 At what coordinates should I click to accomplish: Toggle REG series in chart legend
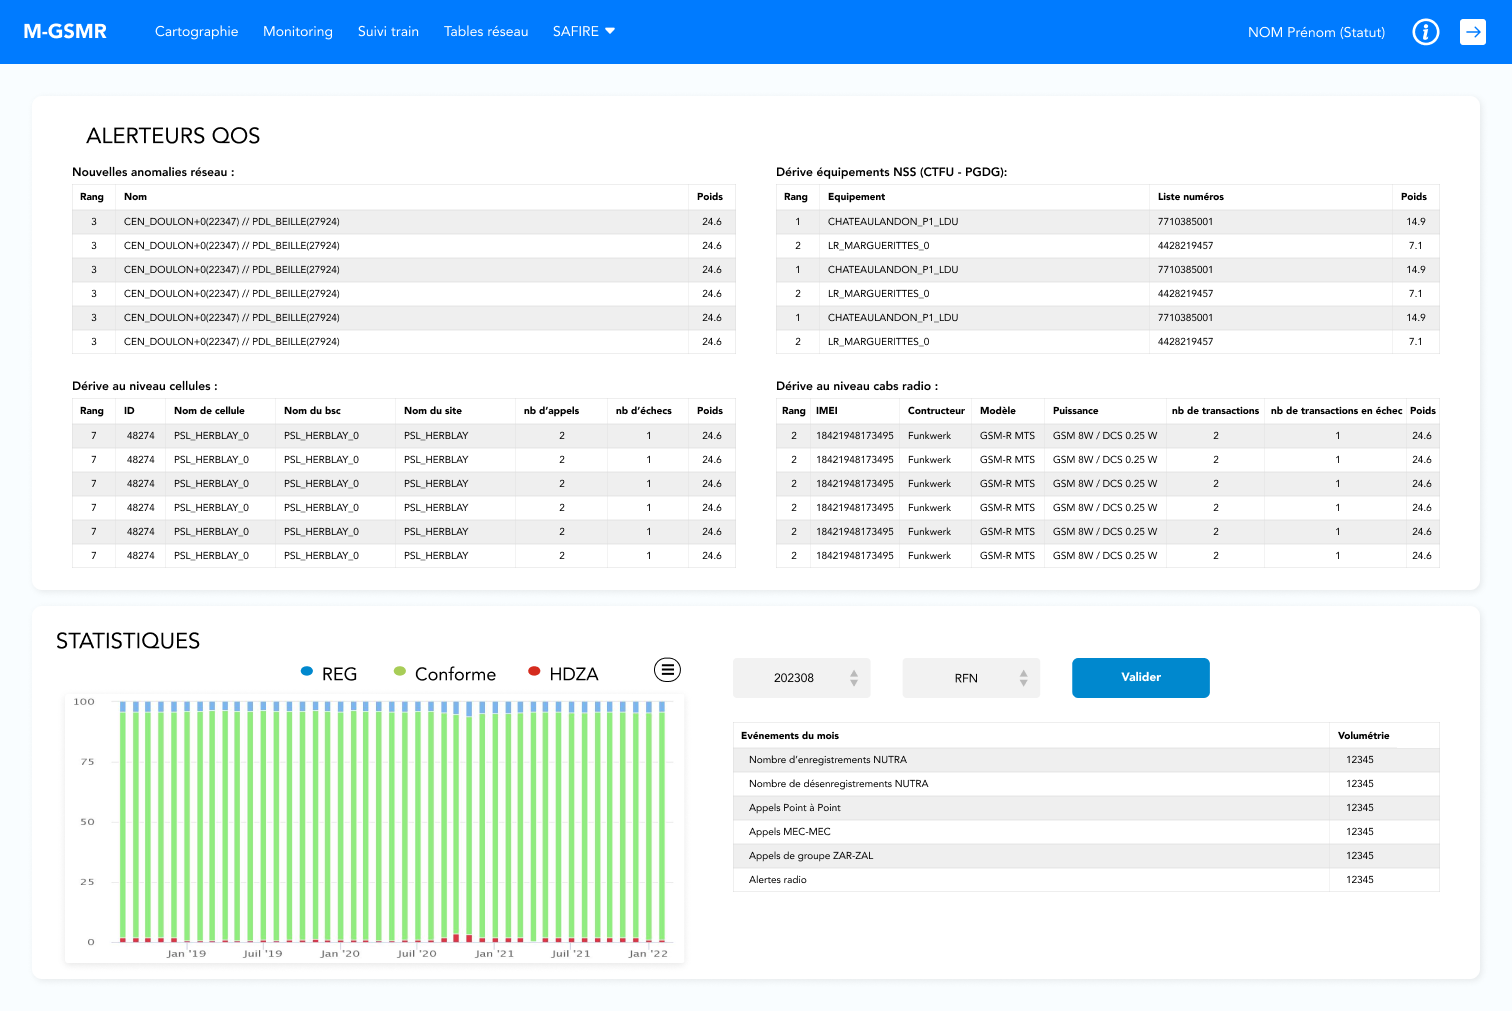[x=329, y=674]
